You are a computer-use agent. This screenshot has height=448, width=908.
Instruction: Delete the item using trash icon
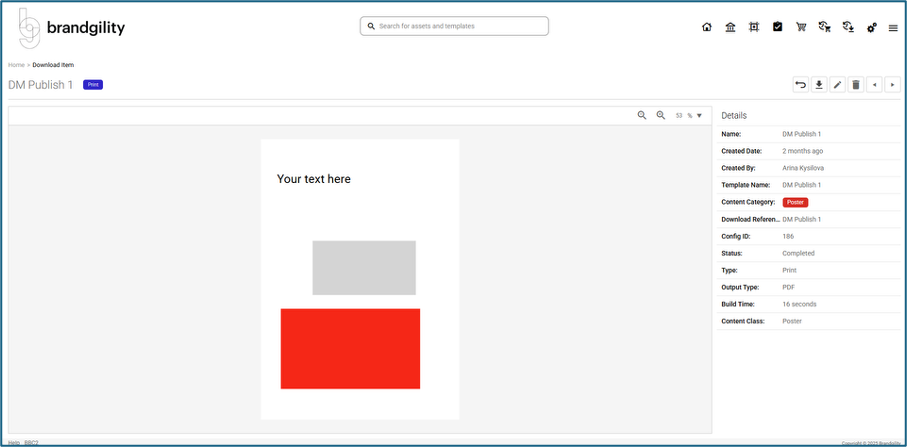(x=856, y=85)
